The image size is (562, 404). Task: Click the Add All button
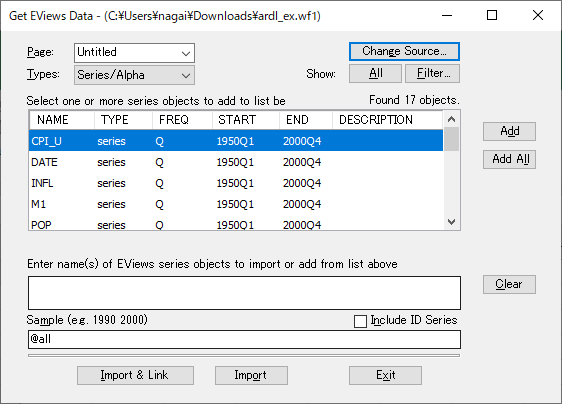pos(509,159)
